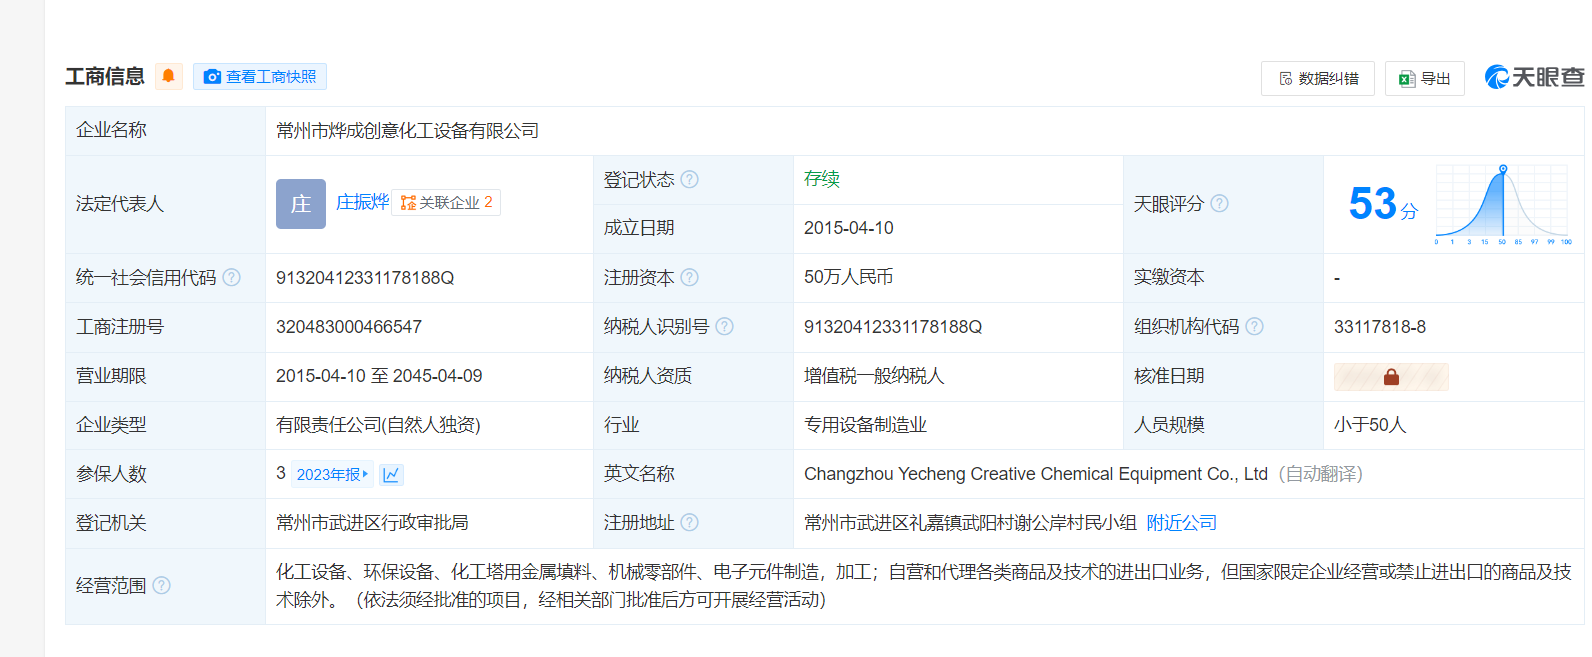This screenshot has width=1592, height=657.
Task: Click the English name Changzhou Yecheng Creative Chemical Equipment
Action: (1036, 474)
